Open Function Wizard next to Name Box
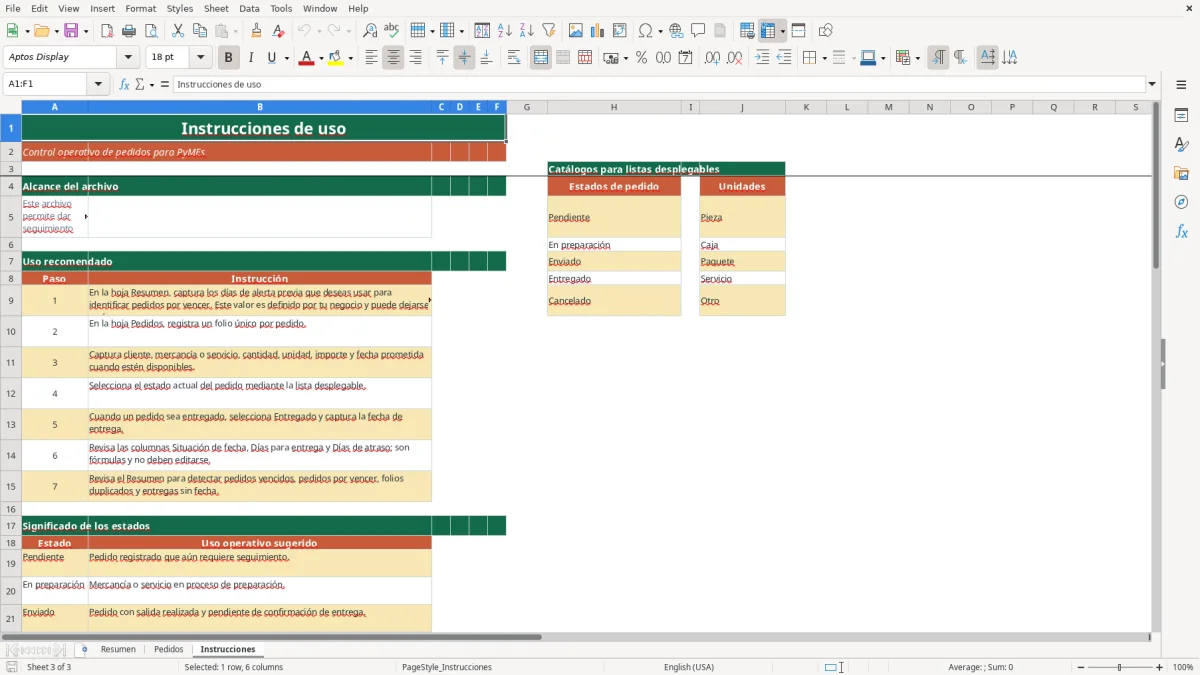Viewport: 1200px width, 675px height. coord(125,84)
